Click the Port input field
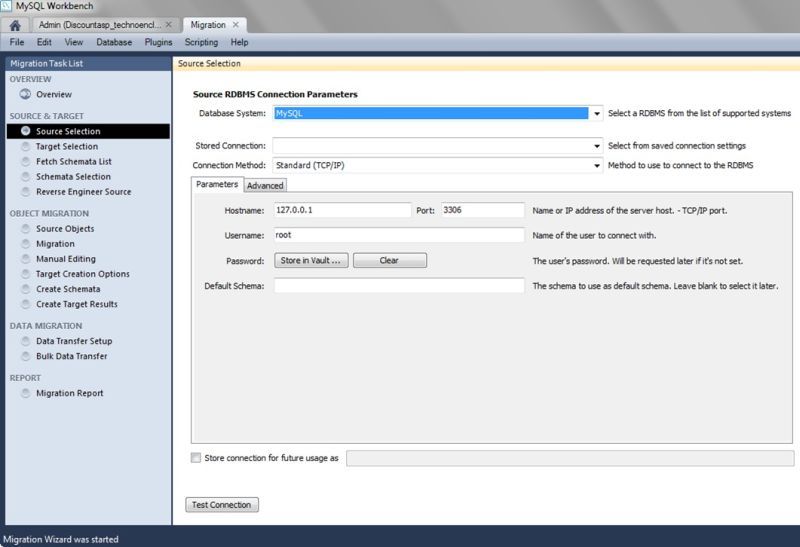 (483, 210)
